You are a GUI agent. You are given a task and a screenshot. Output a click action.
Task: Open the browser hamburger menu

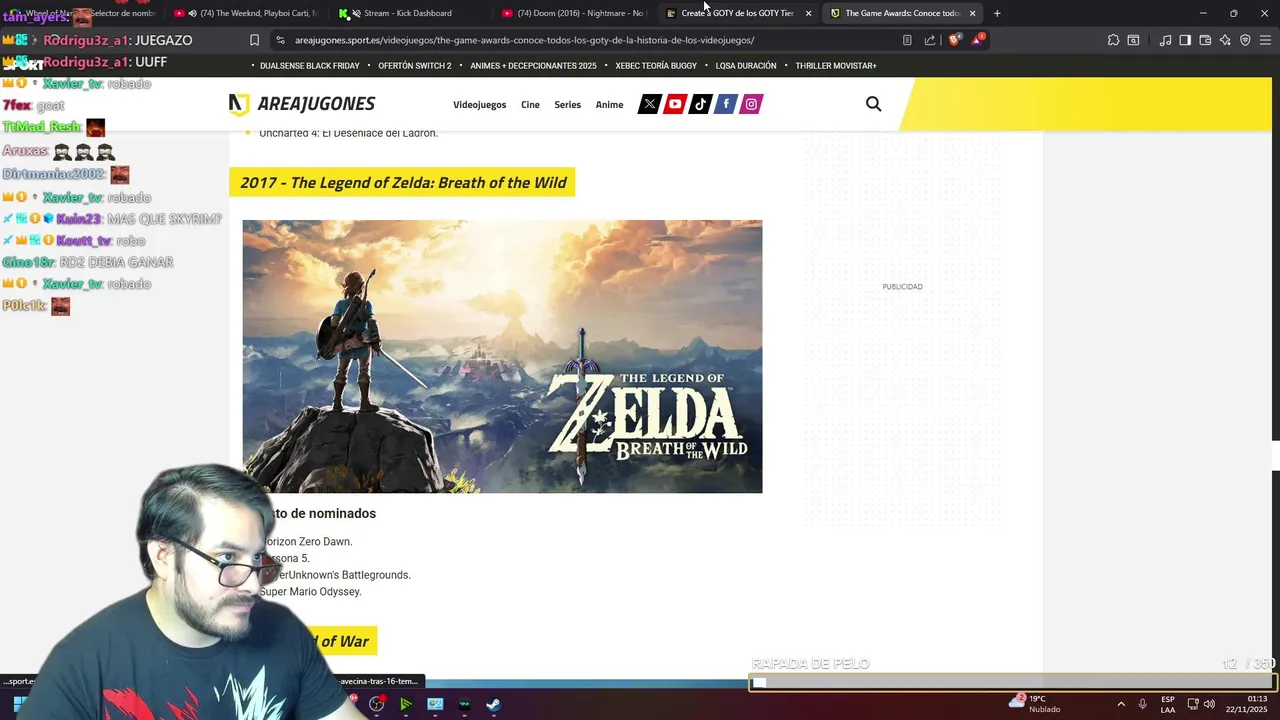(x=1266, y=40)
